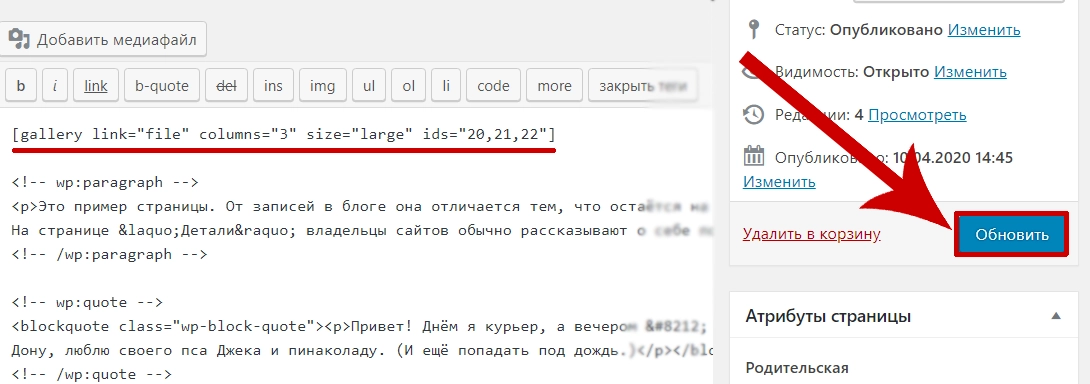The image size is (1090, 384).
Task: Click the "<!-- wp:paragraph -->" line
Action: (106, 182)
